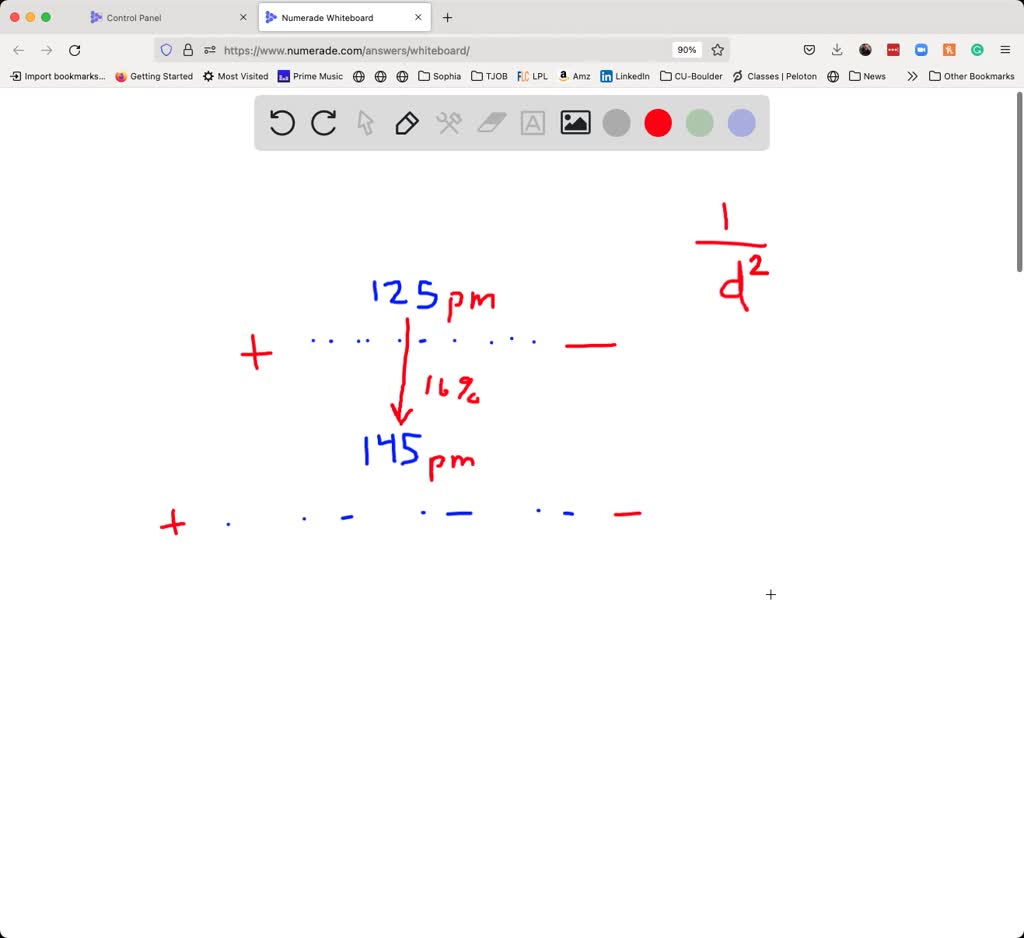Viewport: 1024px width, 938px height.
Task: Toggle the bookmark star for this page
Action: tap(718, 49)
